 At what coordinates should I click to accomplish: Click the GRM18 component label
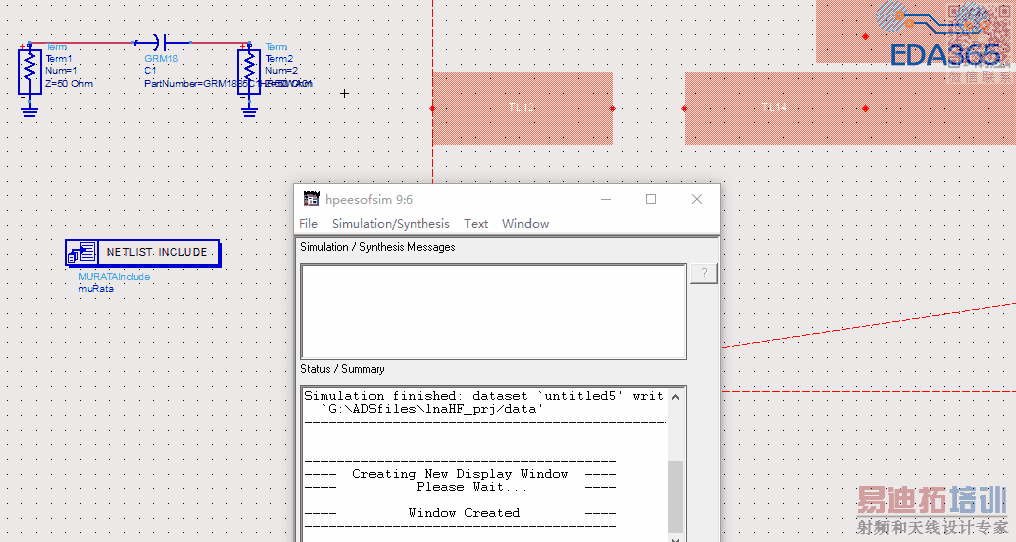click(x=161, y=58)
